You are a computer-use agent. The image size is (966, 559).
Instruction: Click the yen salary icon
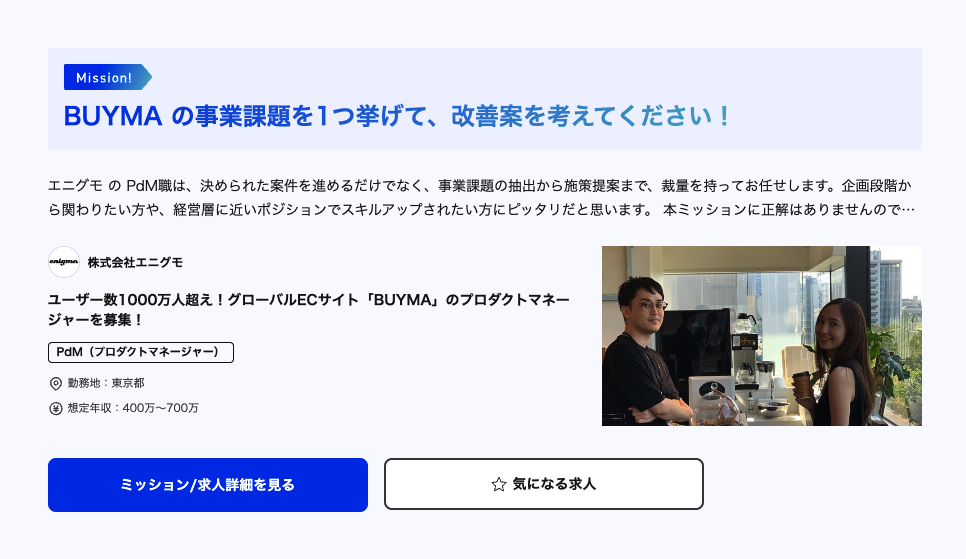coord(55,408)
